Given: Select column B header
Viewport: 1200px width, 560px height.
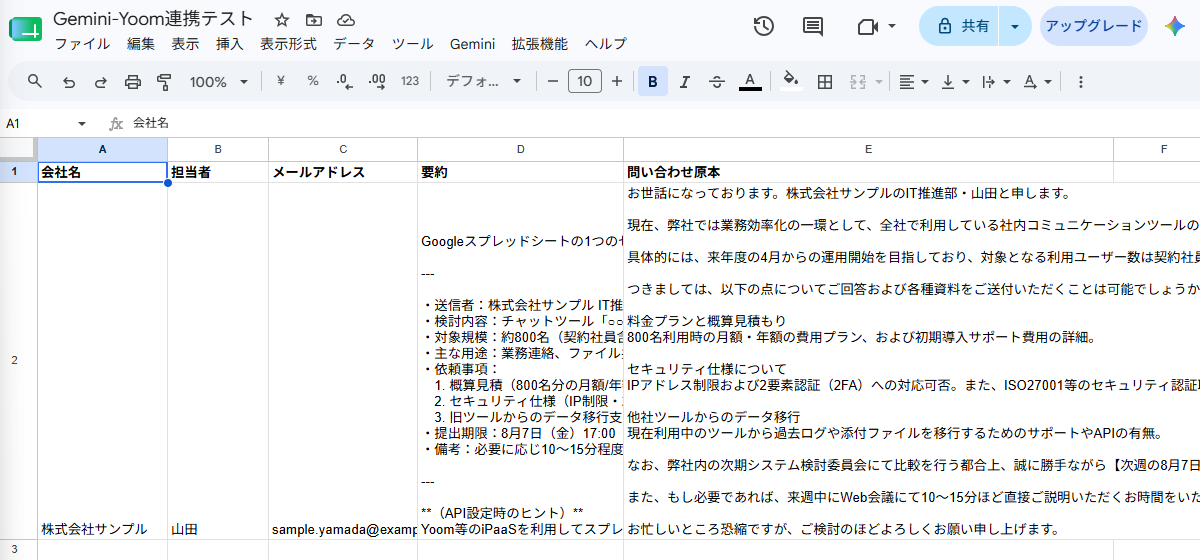Looking at the screenshot, I should click(x=218, y=149).
